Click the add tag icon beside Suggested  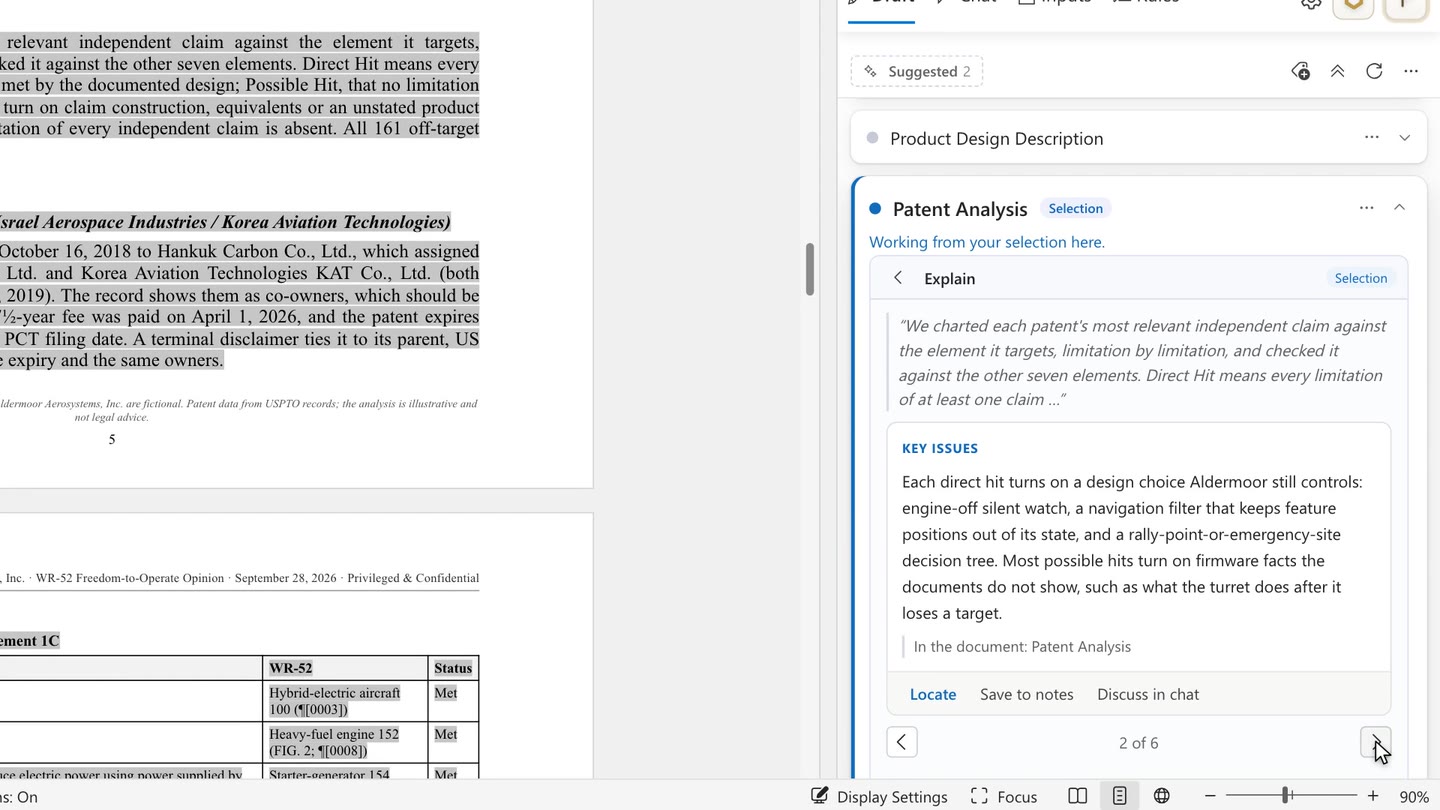(1300, 71)
